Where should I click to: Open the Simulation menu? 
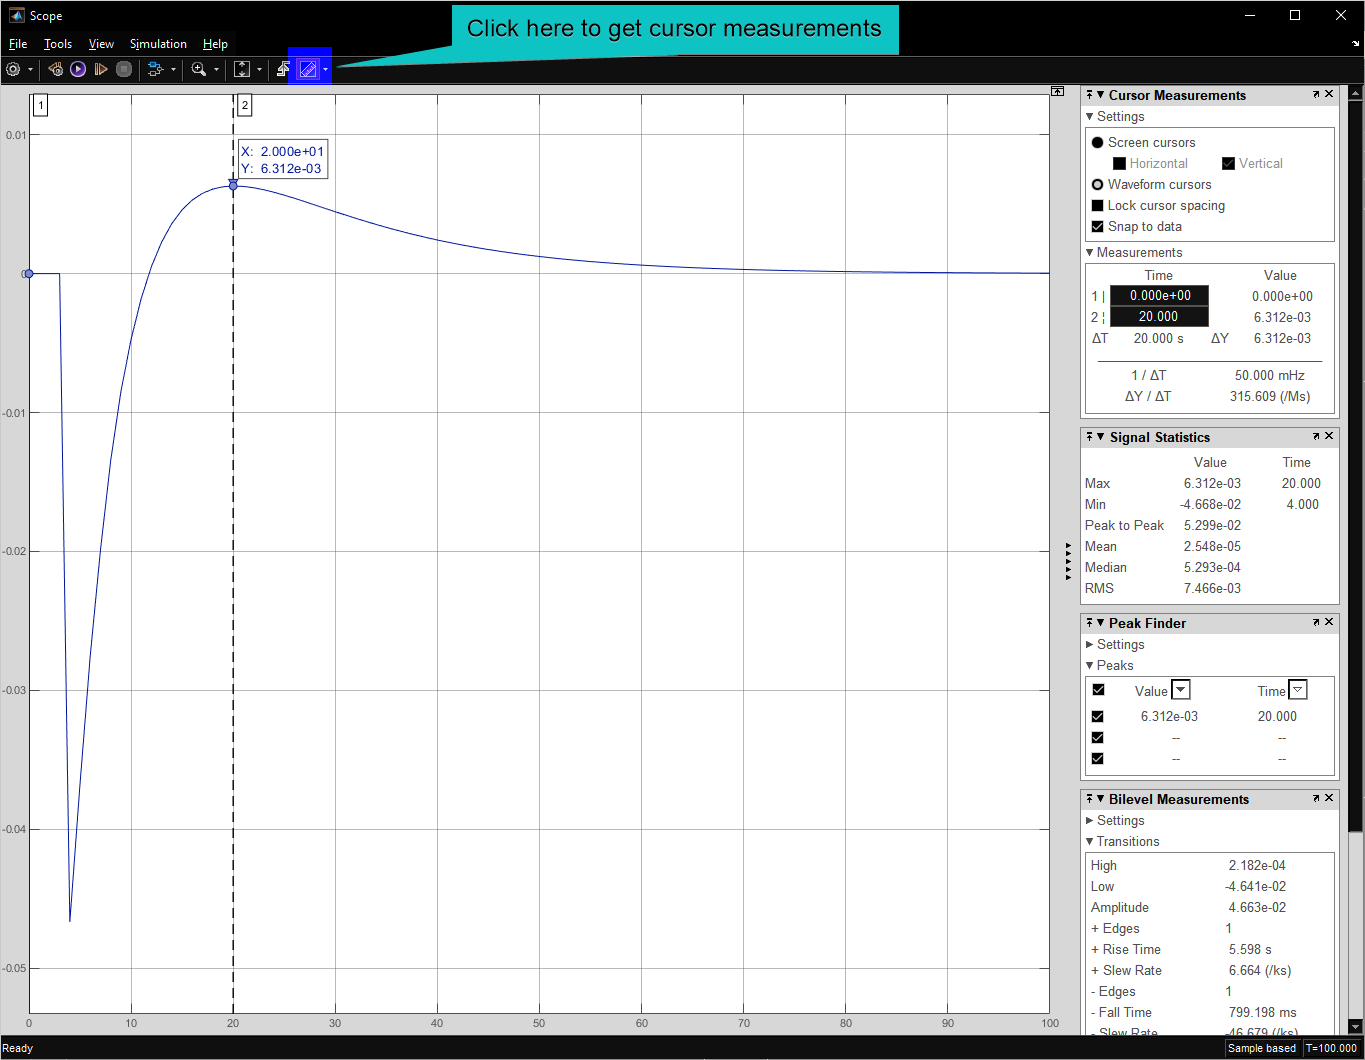click(x=158, y=44)
